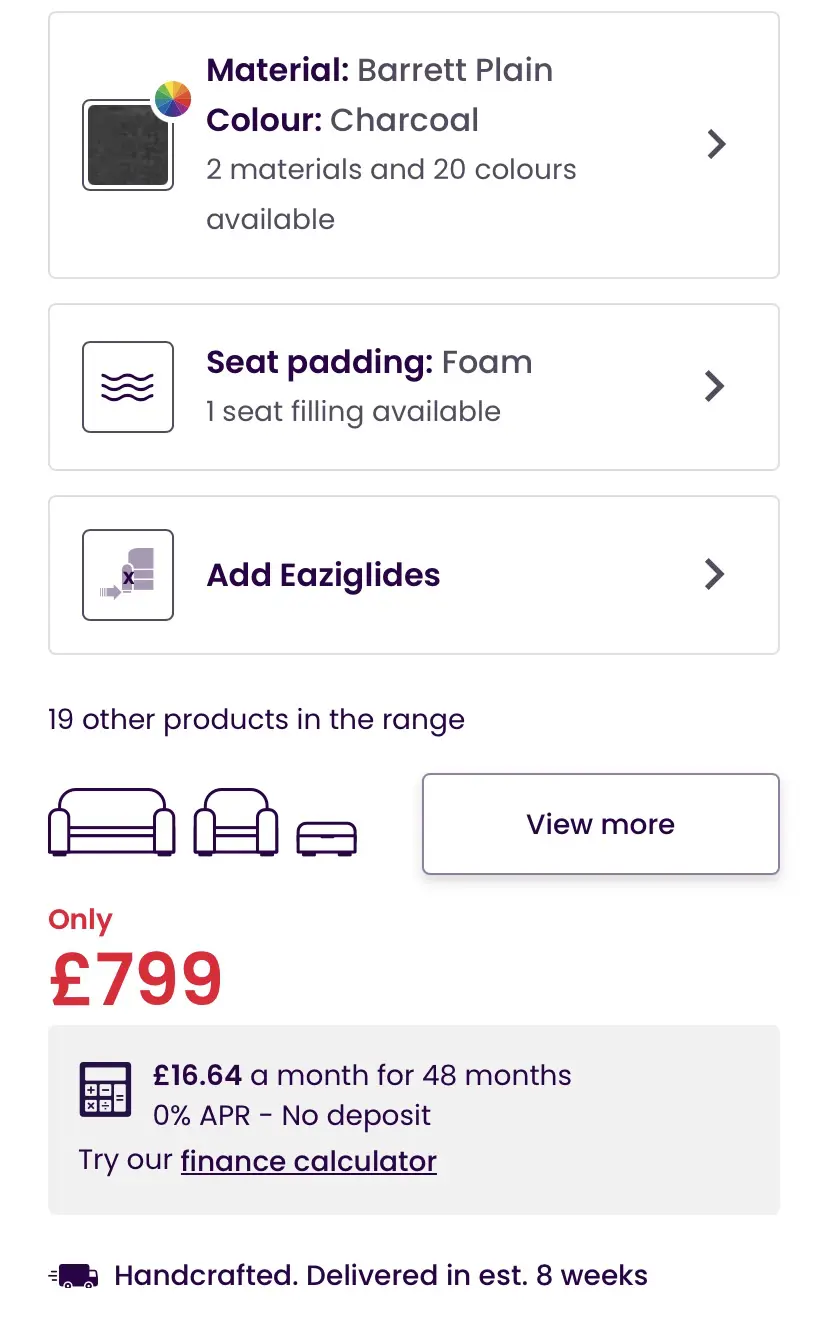Open the Material: Barrett Plain row
Image resolution: width=828 pixels, height=1323 pixels.
(x=380, y=70)
